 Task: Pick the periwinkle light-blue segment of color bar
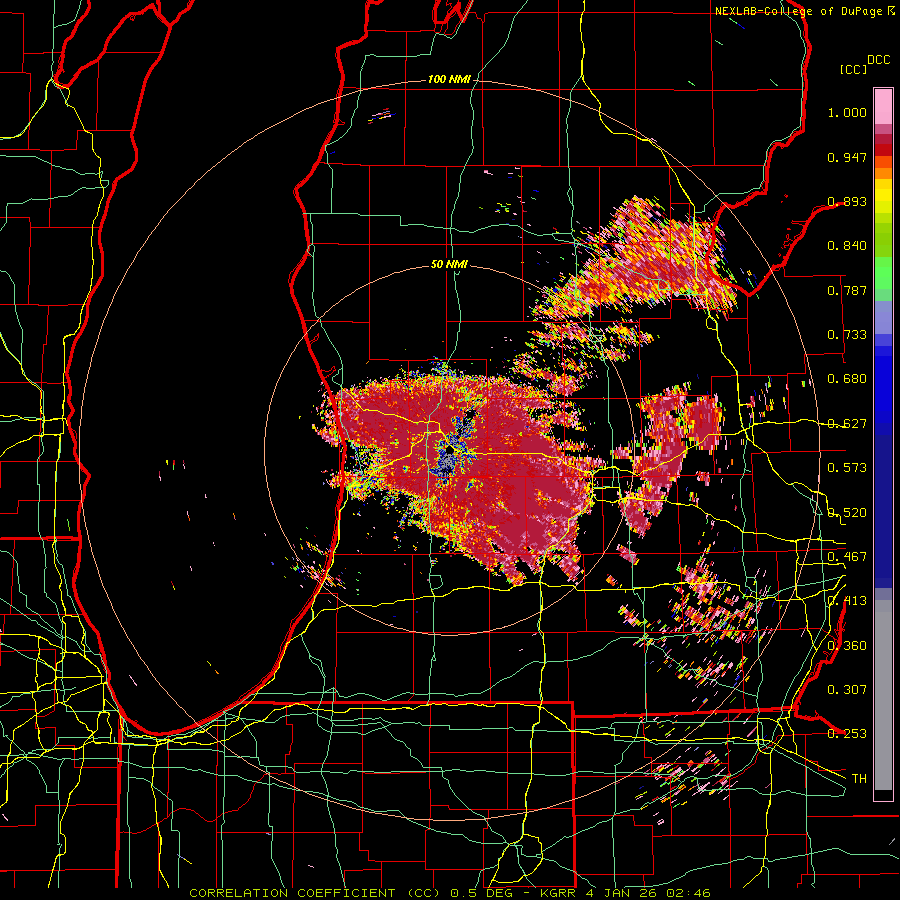click(x=883, y=317)
